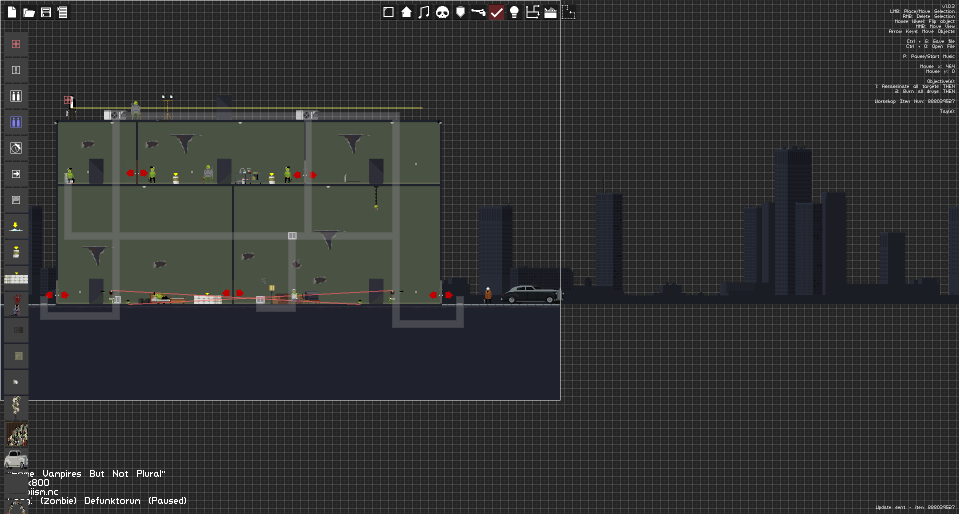959x514 pixels.
Task: Open a level with the folder icon
Action: 29,12
